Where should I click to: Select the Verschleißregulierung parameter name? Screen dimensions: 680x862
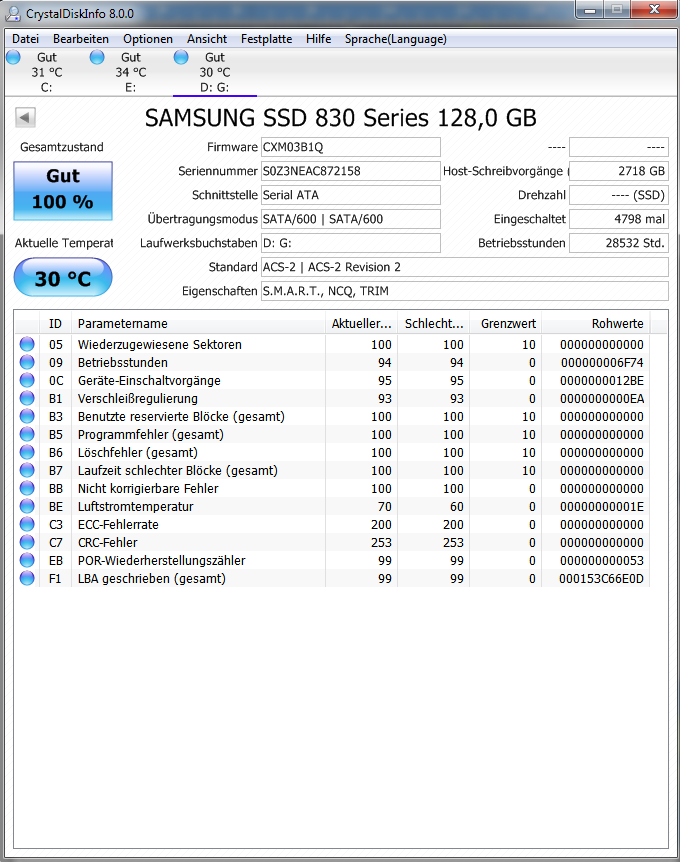click(x=137, y=399)
